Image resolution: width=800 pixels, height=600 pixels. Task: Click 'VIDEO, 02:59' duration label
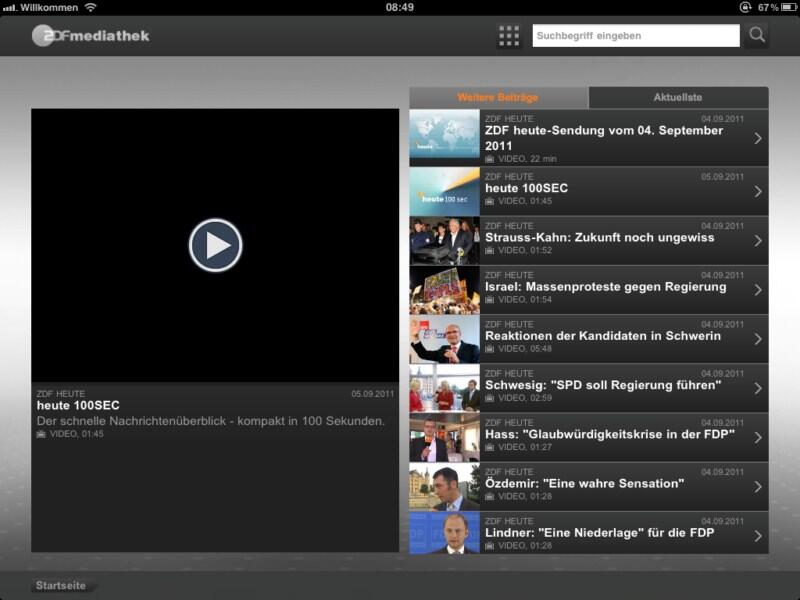point(525,398)
